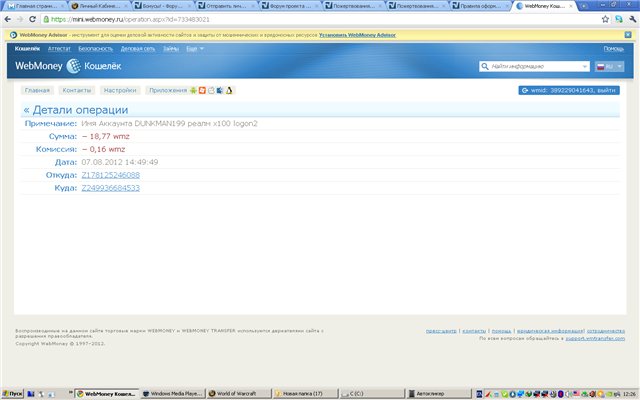This screenshot has width=640, height=400.
Task: Click the Android app icon
Action: pos(193,90)
